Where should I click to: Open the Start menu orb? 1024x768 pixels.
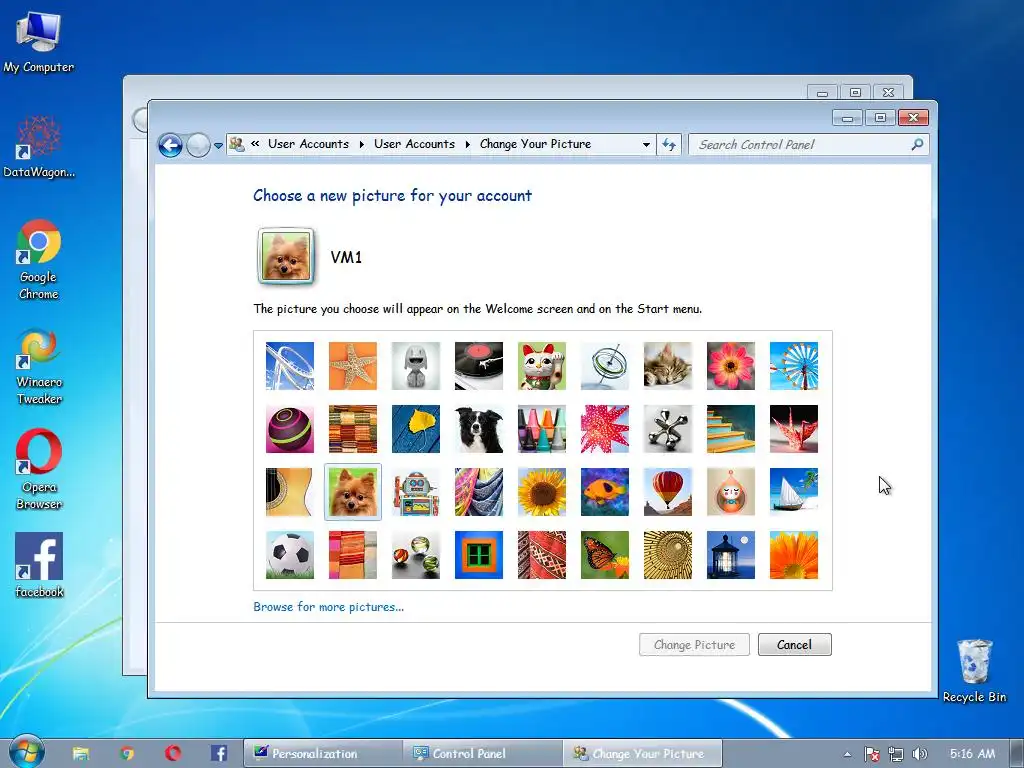tap(26, 752)
